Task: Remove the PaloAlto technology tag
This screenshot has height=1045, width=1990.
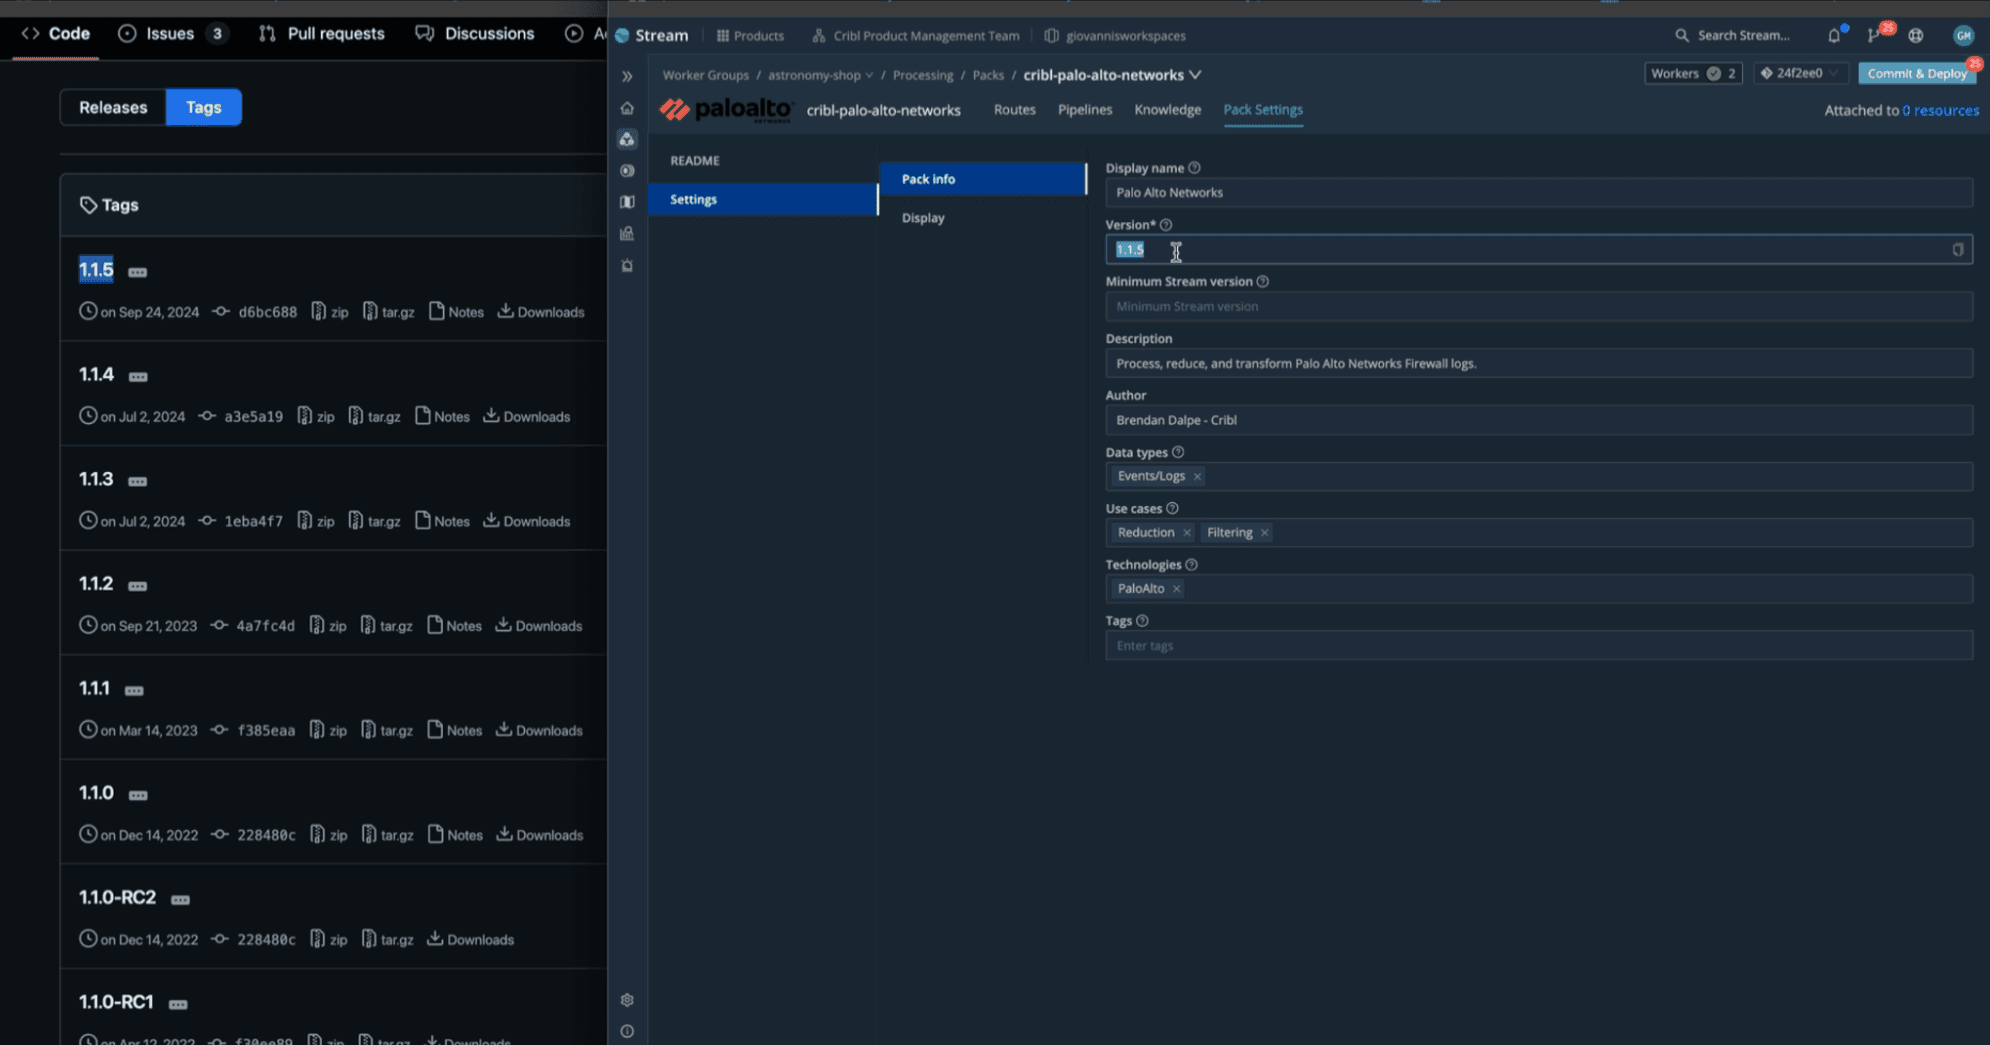Action: tap(1177, 589)
